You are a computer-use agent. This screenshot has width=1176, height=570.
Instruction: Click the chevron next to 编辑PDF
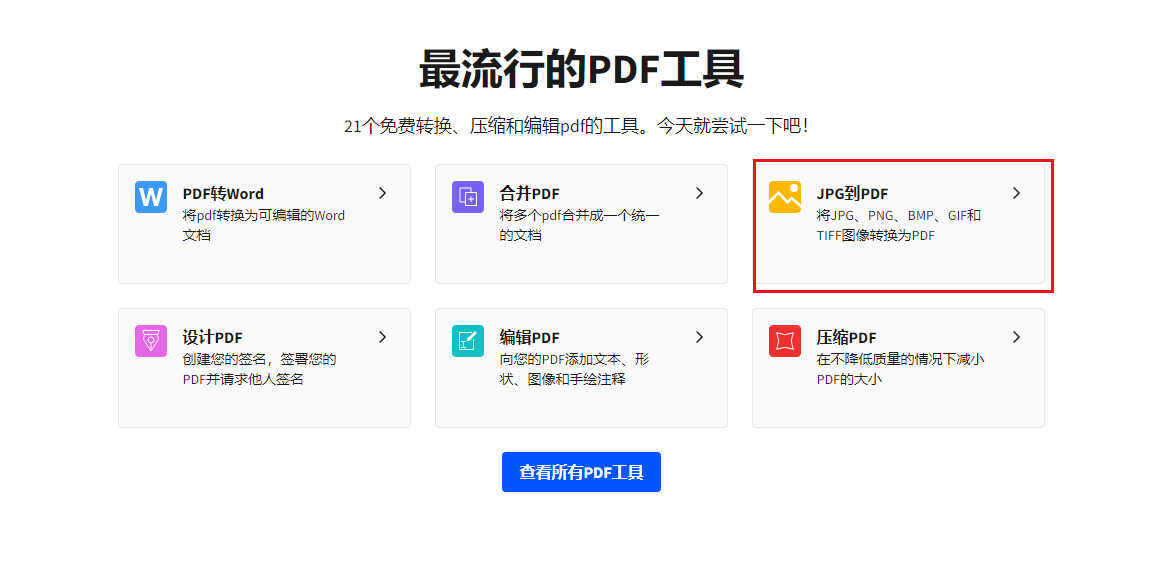pyautogui.click(x=699, y=337)
